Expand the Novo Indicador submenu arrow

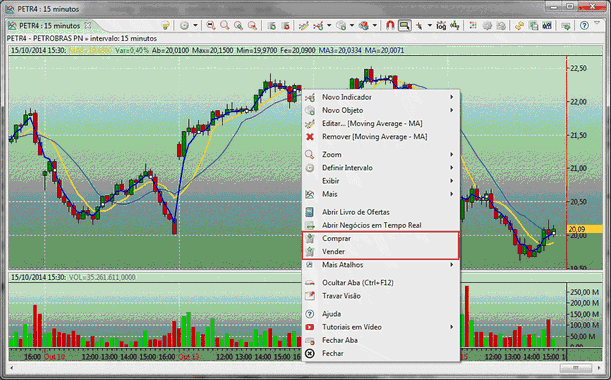(x=452, y=97)
